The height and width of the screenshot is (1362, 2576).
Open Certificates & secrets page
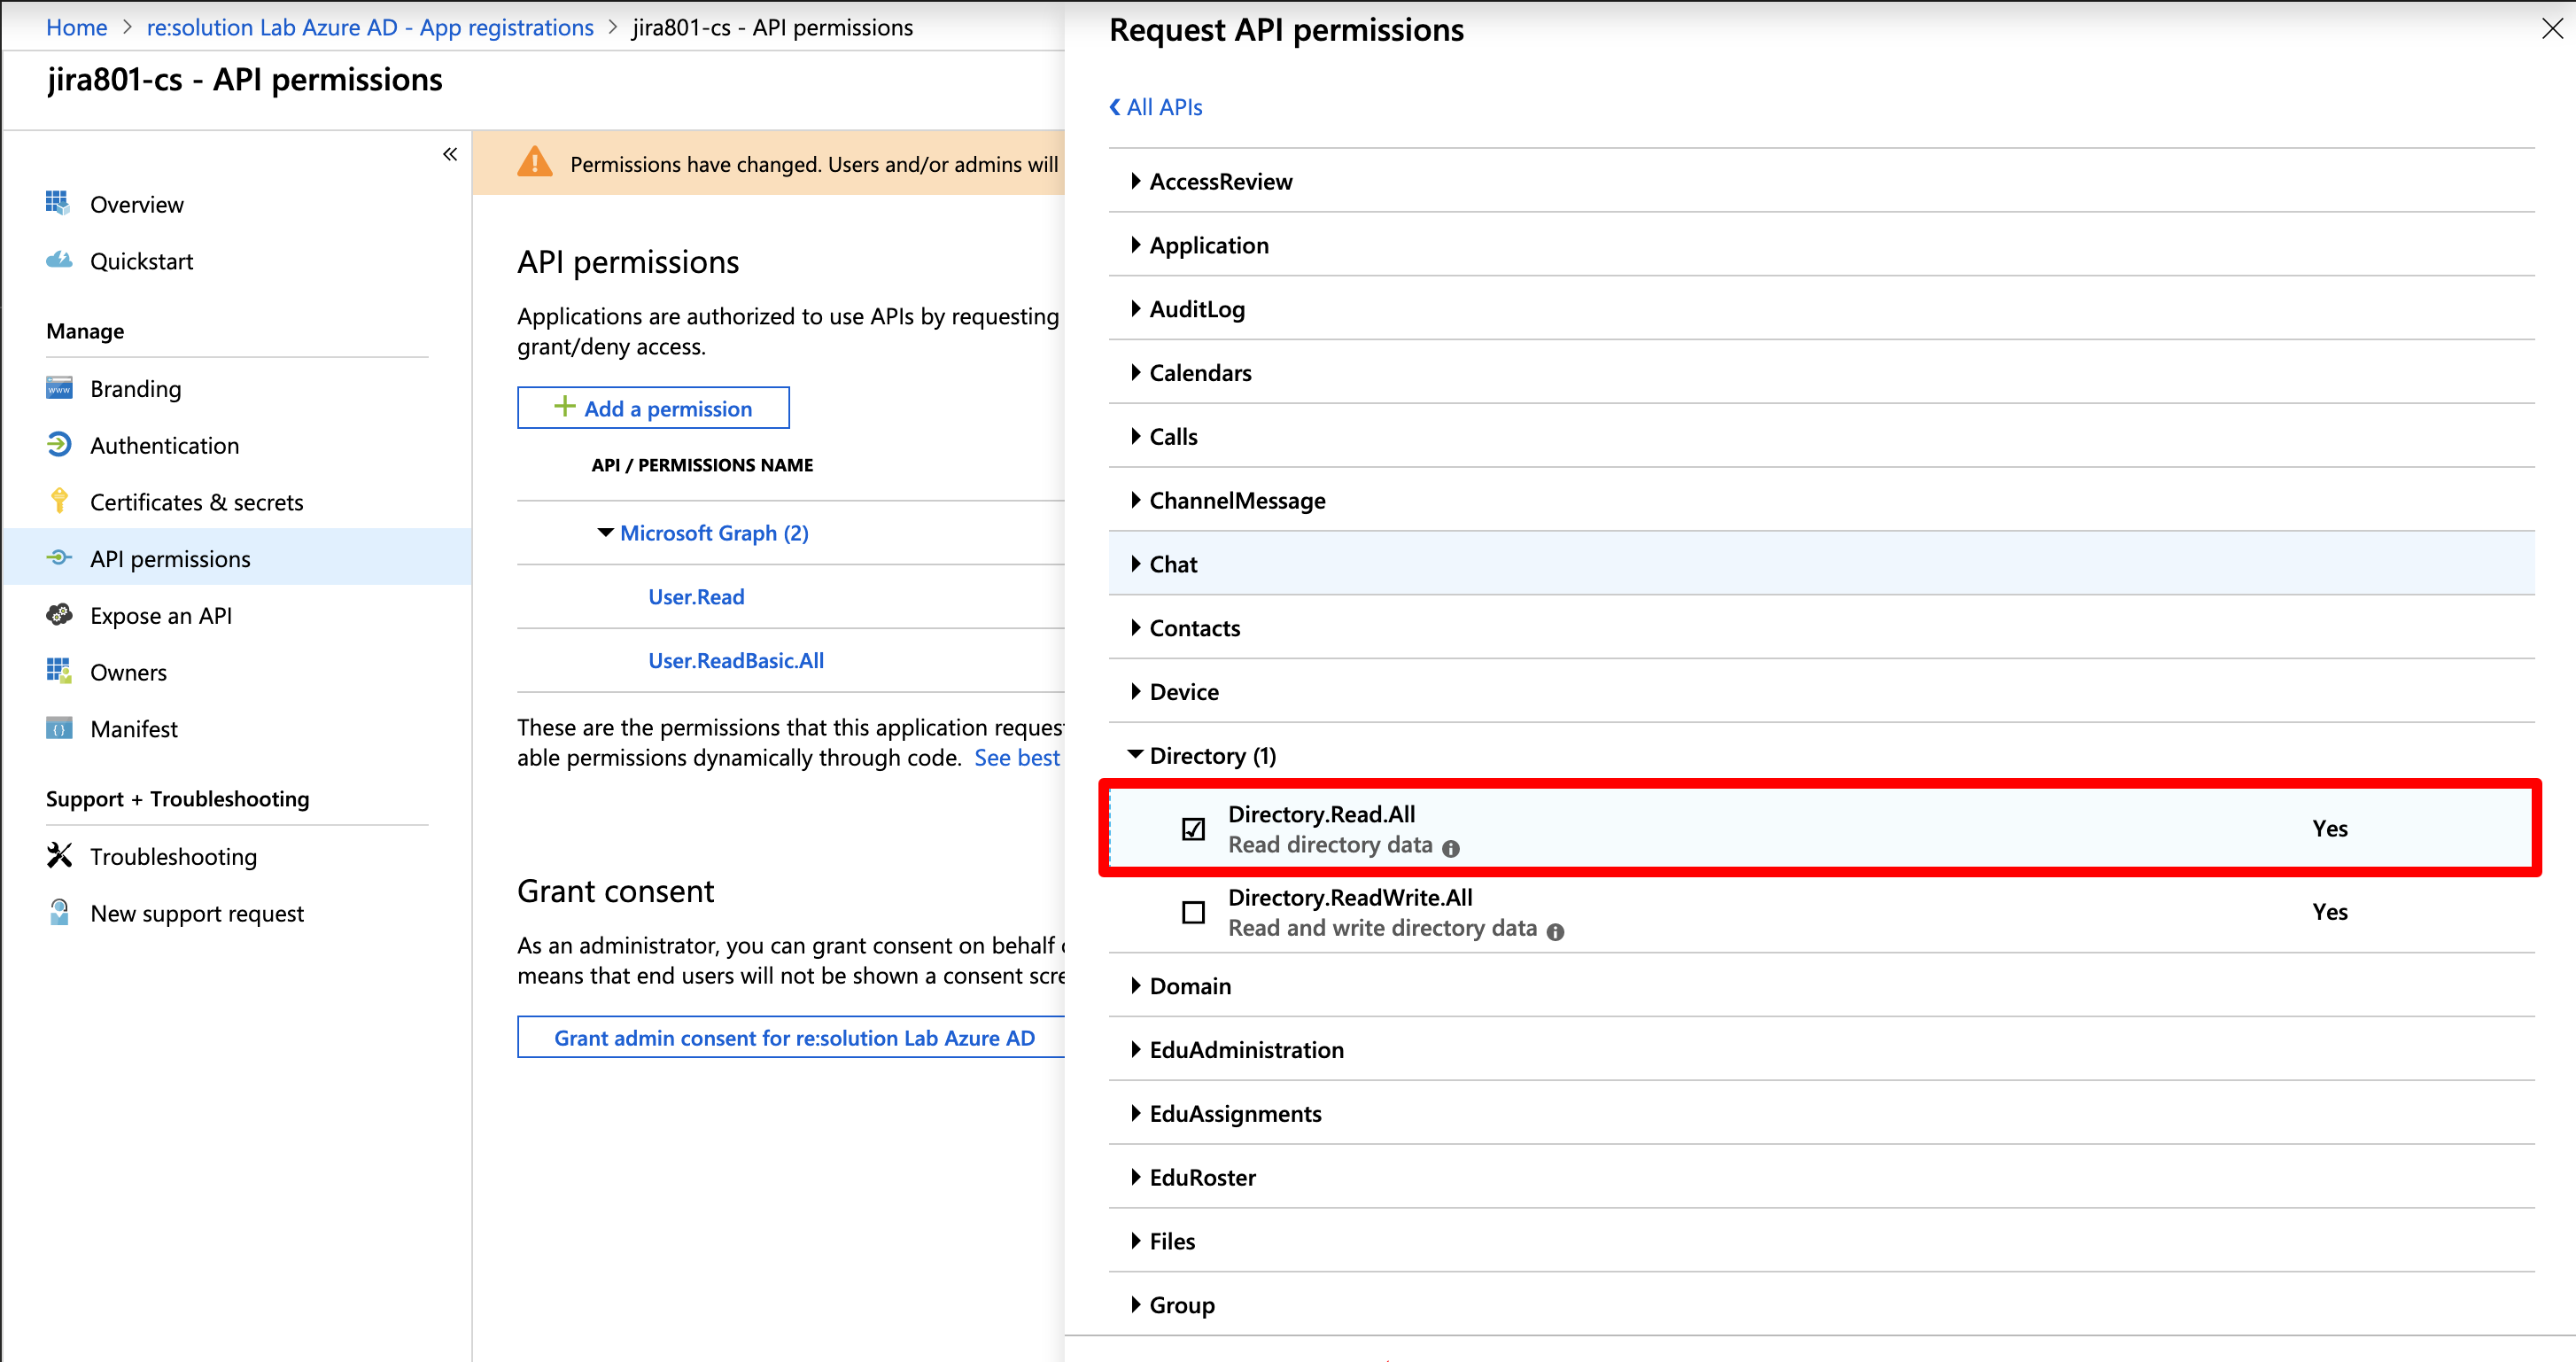(x=197, y=502)
